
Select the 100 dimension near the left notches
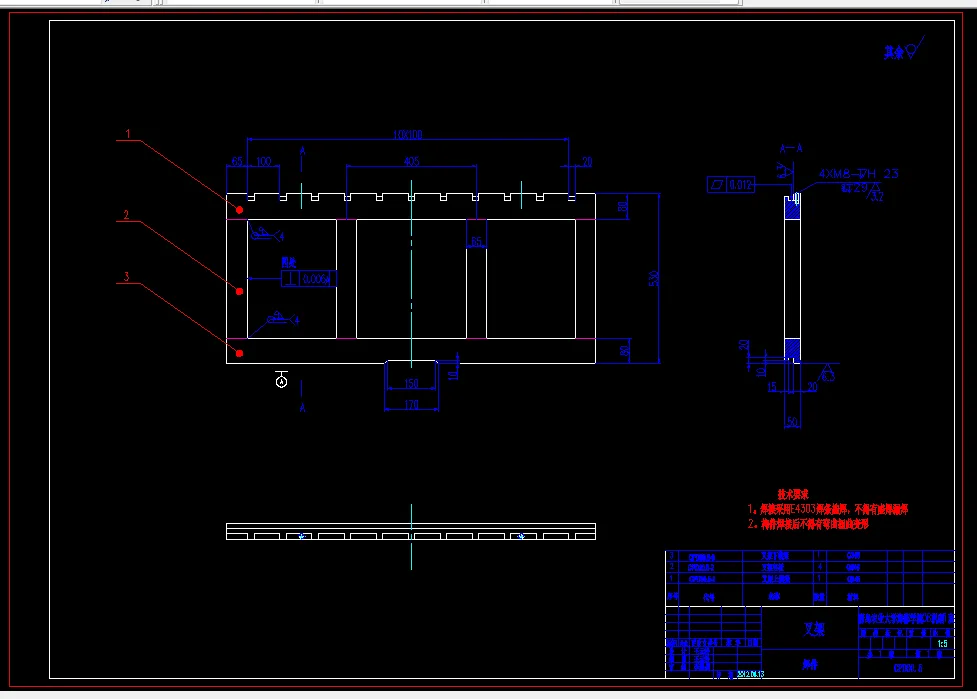[x=264, y=161]
